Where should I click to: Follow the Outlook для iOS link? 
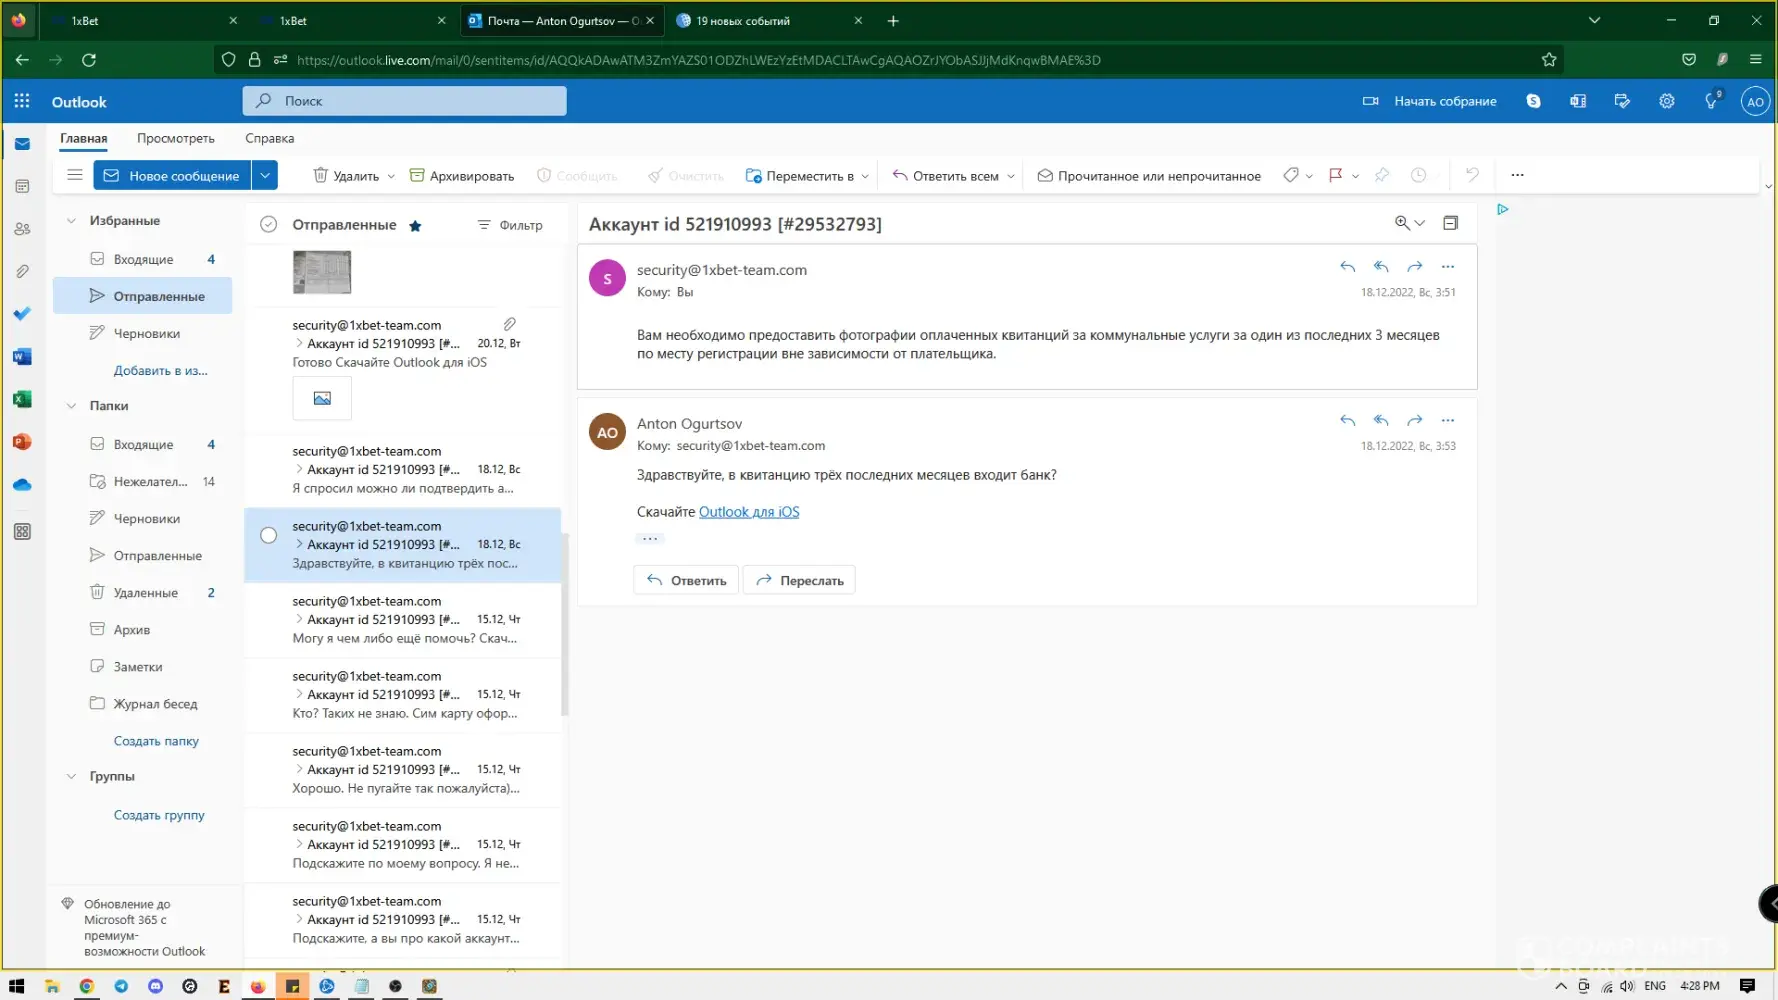tap(748, 512)
